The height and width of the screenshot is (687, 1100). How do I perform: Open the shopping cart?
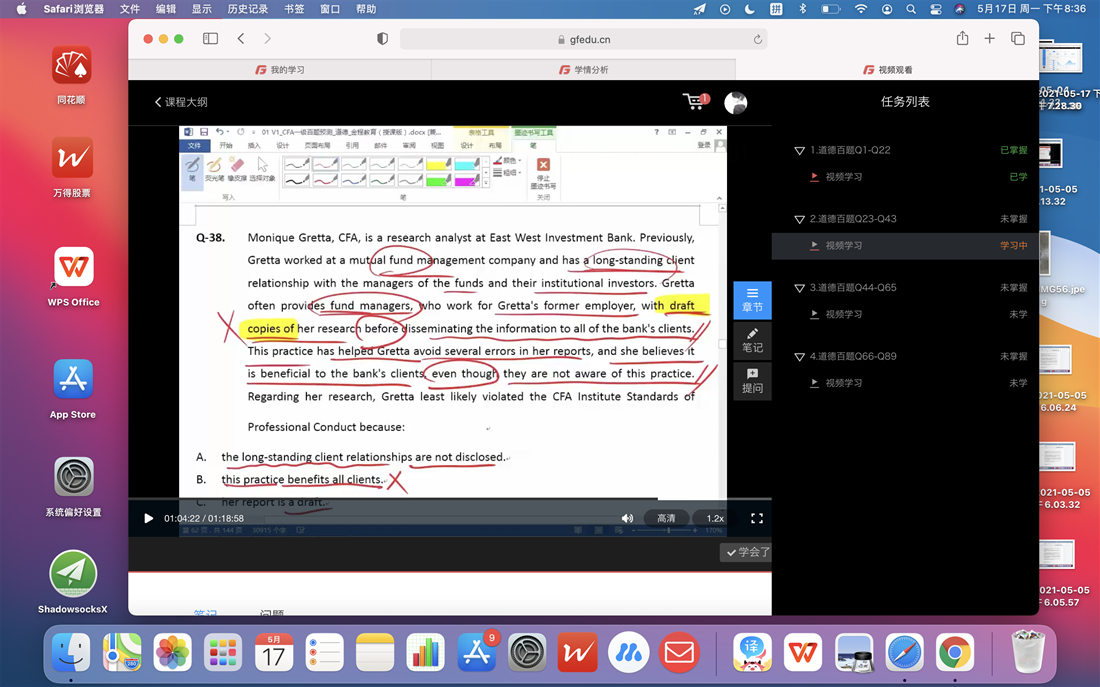coord(696,102)
